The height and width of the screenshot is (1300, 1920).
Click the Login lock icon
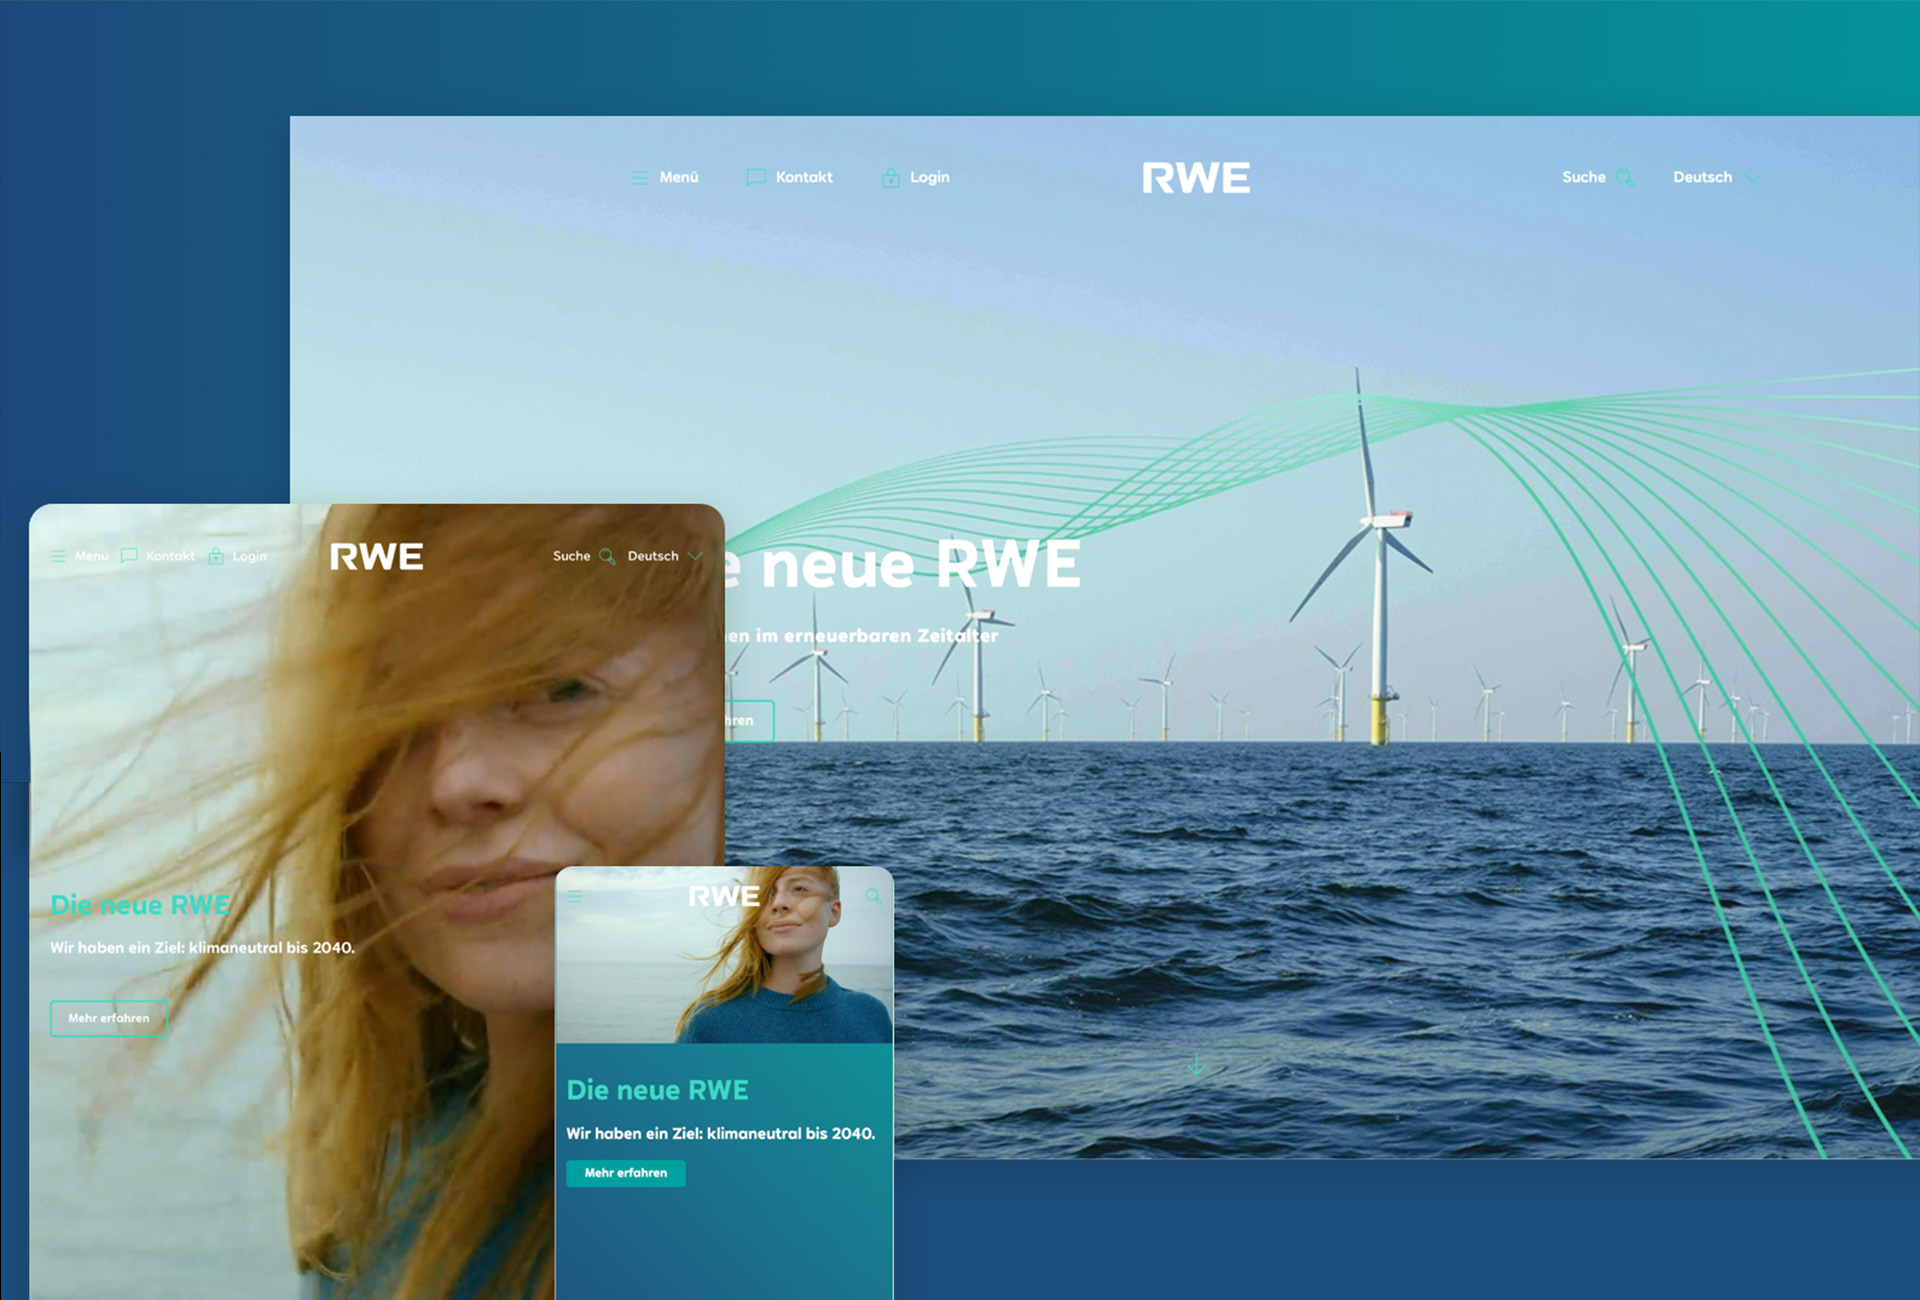tap(889, 177)
